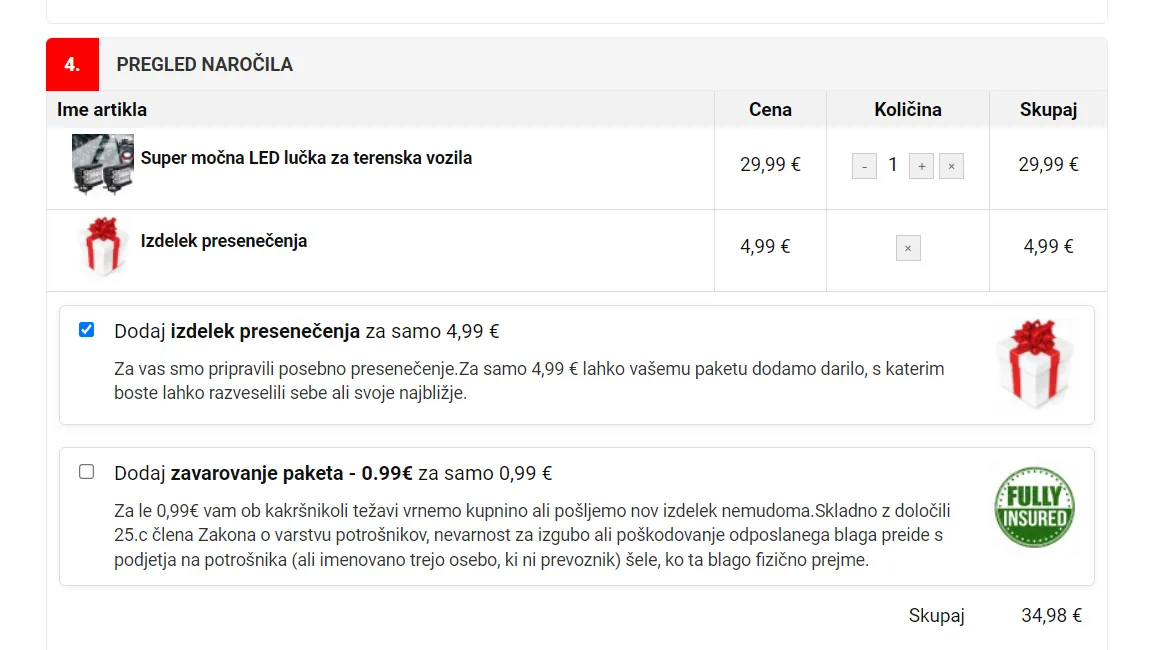Click the gift box thumbnail in table

click(102, 246)
